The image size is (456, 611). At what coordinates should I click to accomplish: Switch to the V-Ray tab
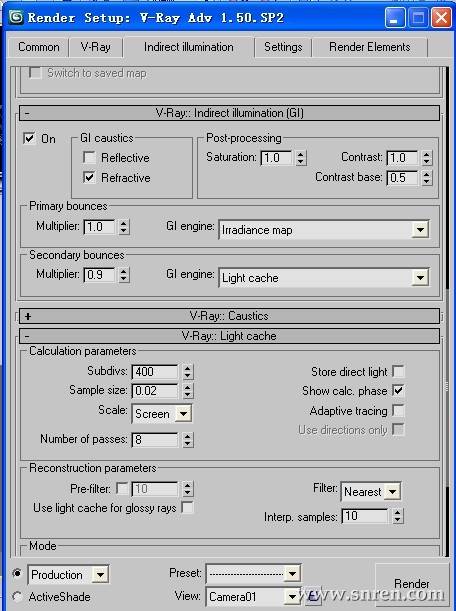point(95,47)
